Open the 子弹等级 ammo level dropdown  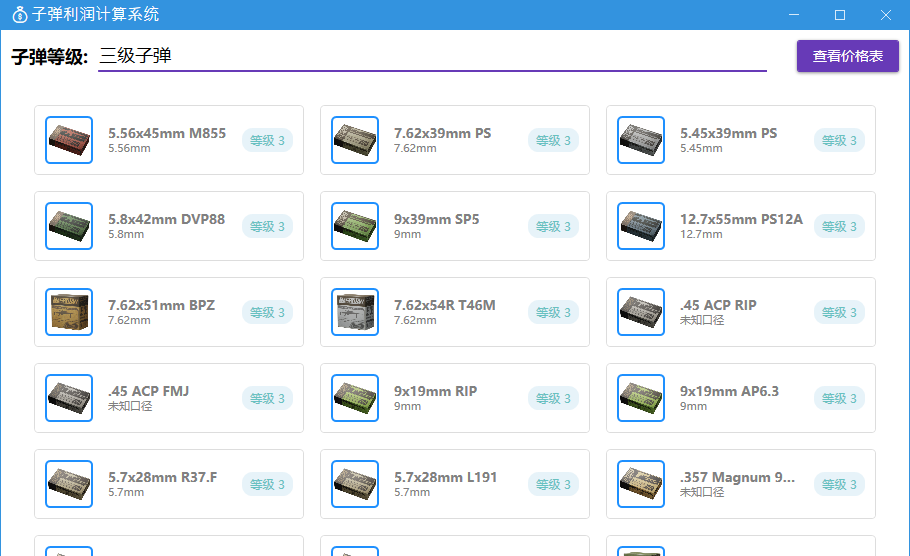tap(431, 56)
